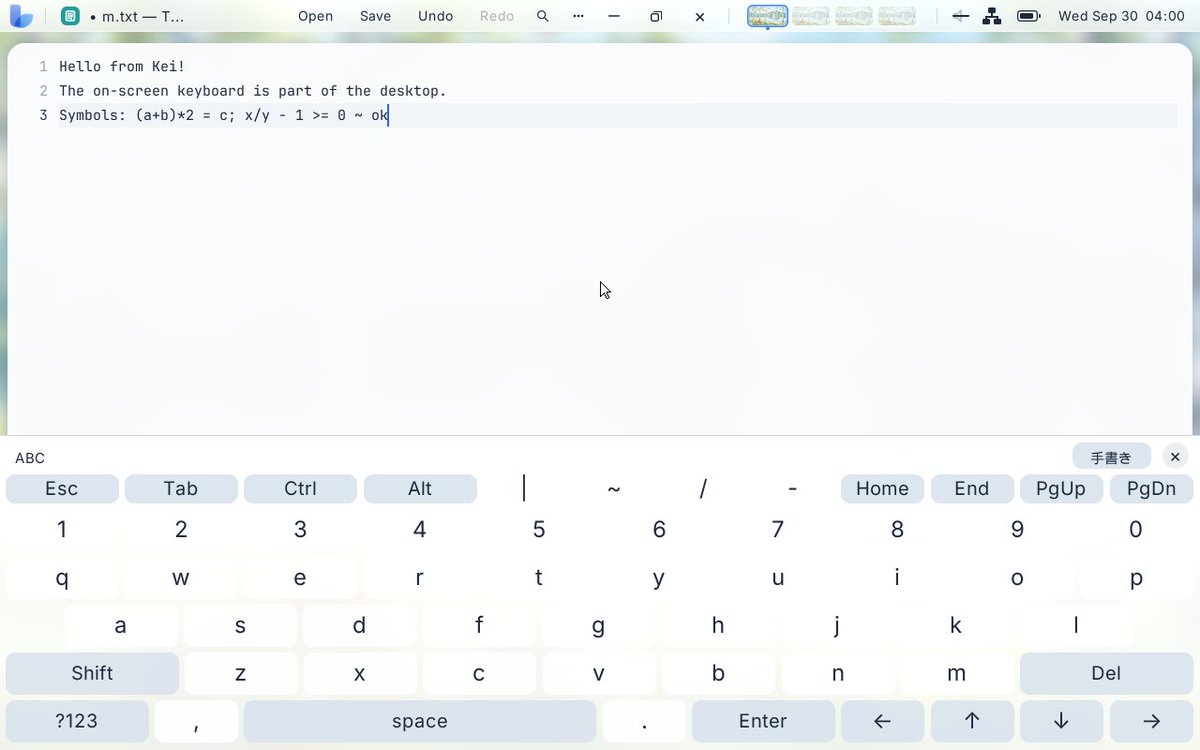Toggle the Shift key on the keyboard
Screen dimensions: 1200x750
pyautogui.click(x=92, y=673)
